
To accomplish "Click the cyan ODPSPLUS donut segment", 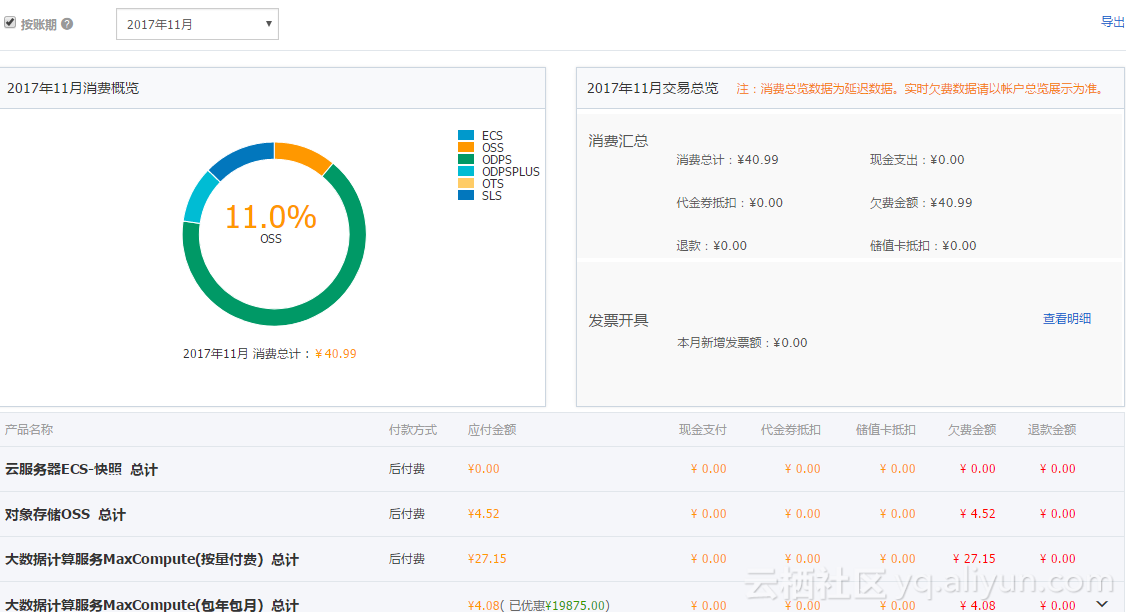I will (x=200, y=197).
